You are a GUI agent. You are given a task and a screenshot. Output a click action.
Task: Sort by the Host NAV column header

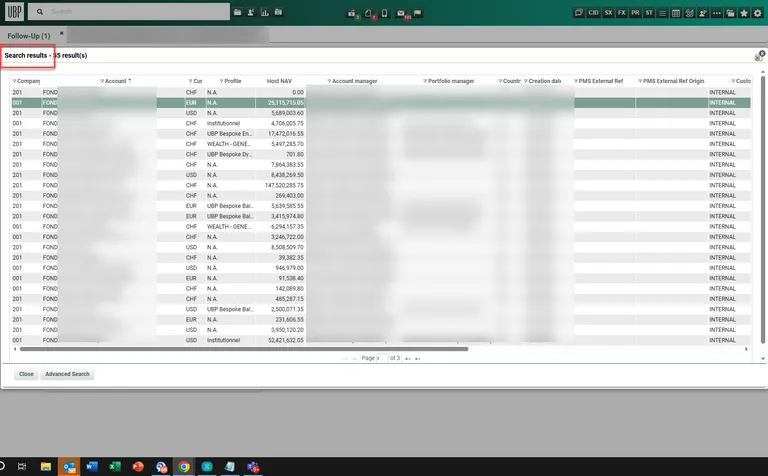[279, 81]
